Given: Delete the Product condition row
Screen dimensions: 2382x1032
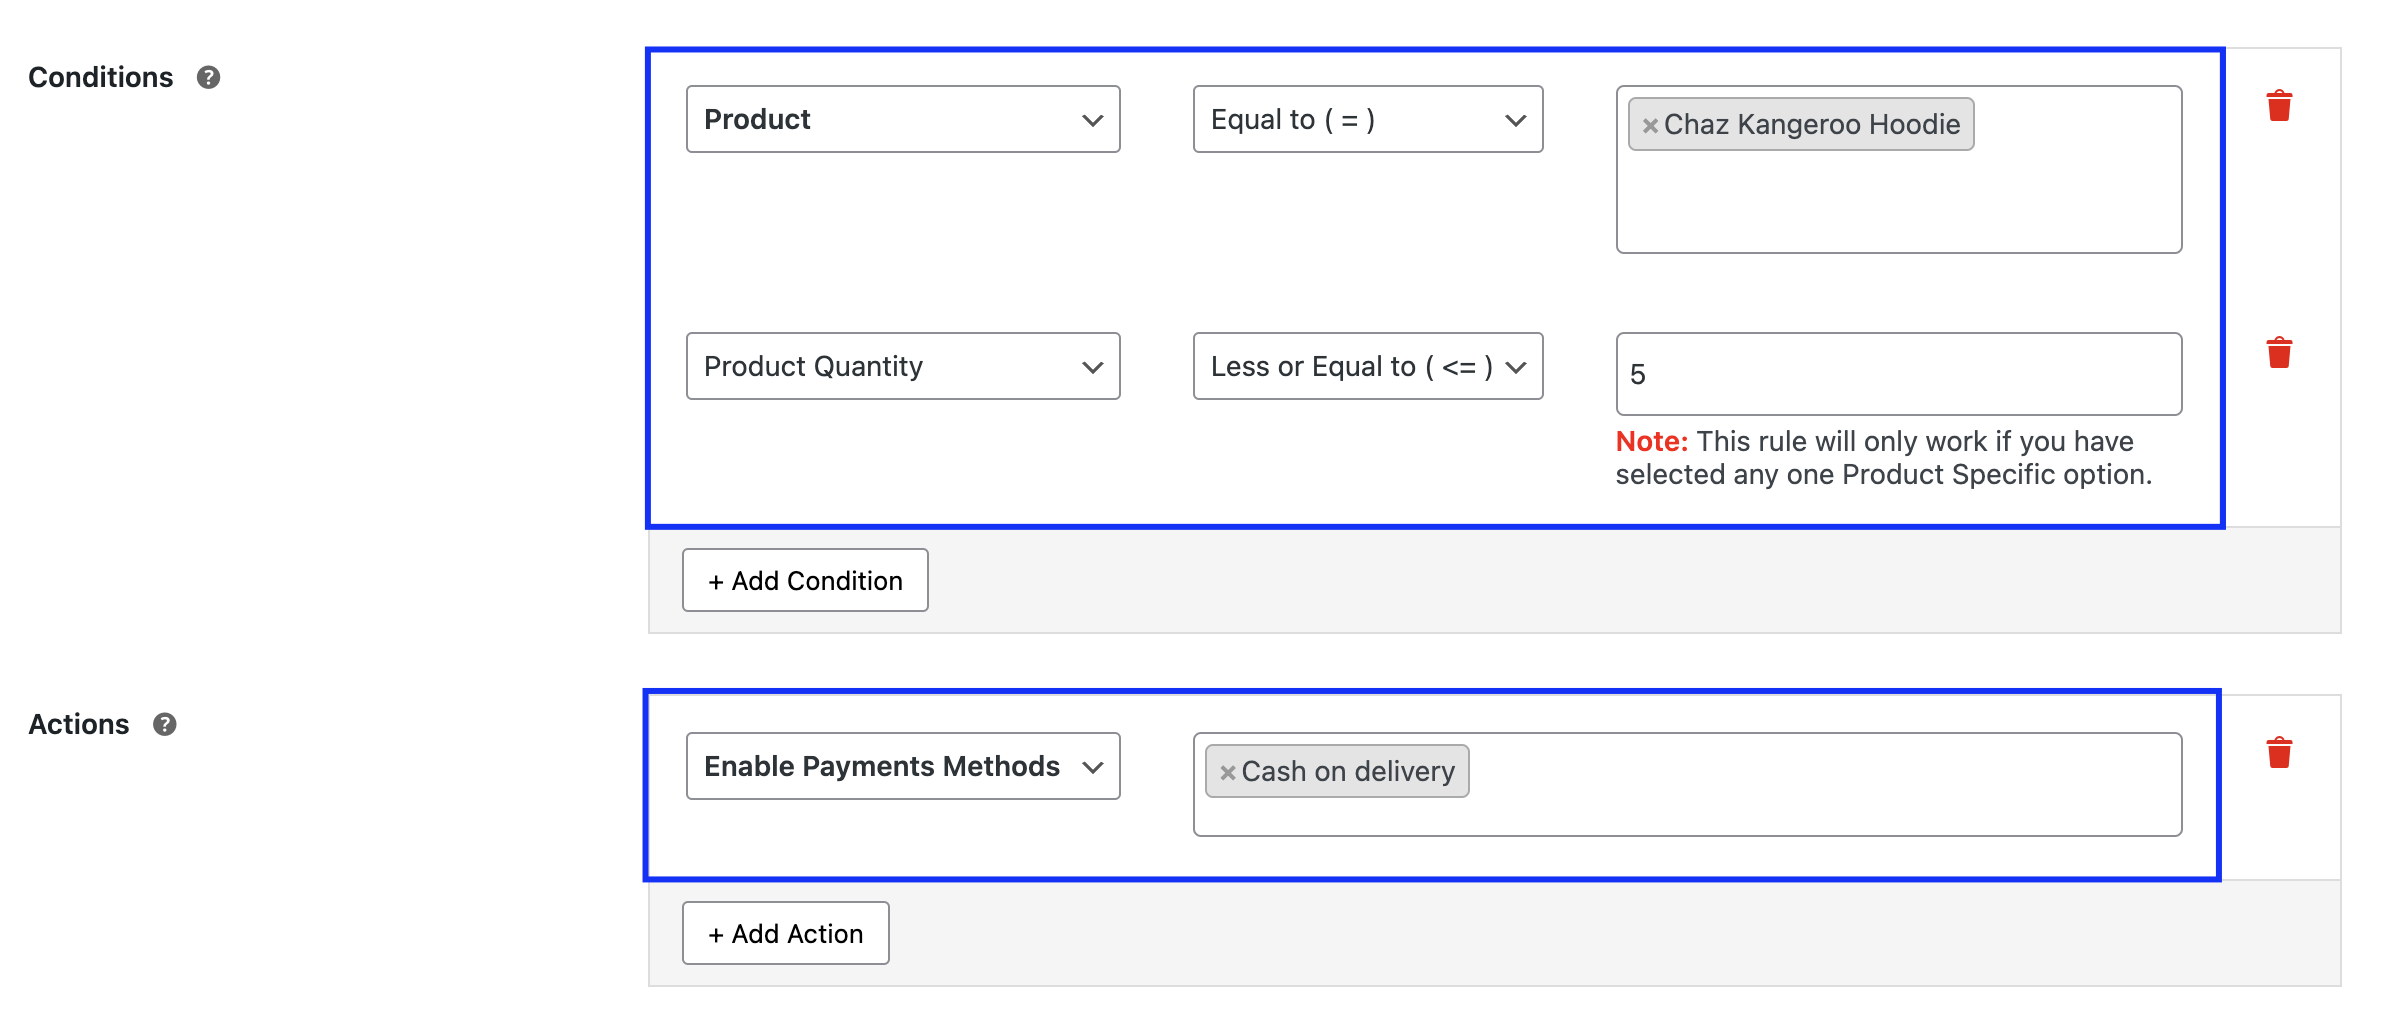Looking at the screenshot, I should (2279, 106).
